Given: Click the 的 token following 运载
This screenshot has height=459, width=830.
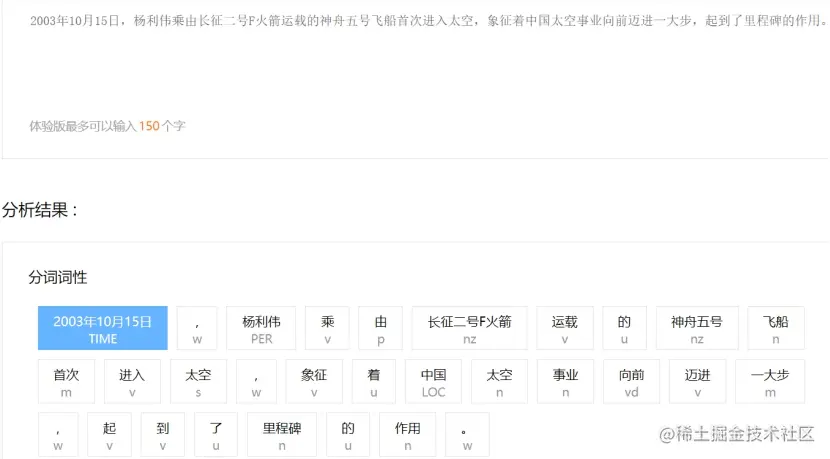Looking at the screenshot, I should tap(625, 328).
